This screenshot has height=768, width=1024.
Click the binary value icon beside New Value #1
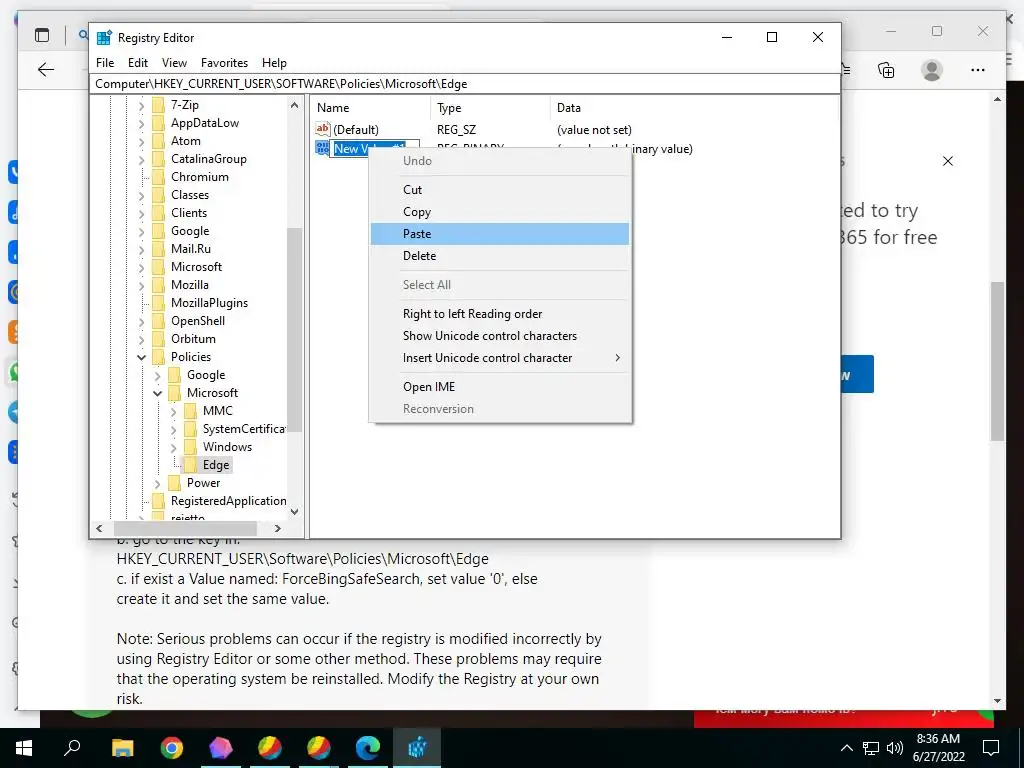click(322, 148)
